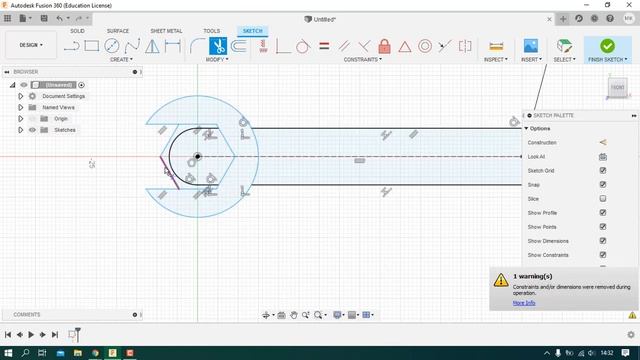The height and width of the screenshot is (360, 640).
Task: Select the Untitled document tab
Action: (x=320, y=19)
